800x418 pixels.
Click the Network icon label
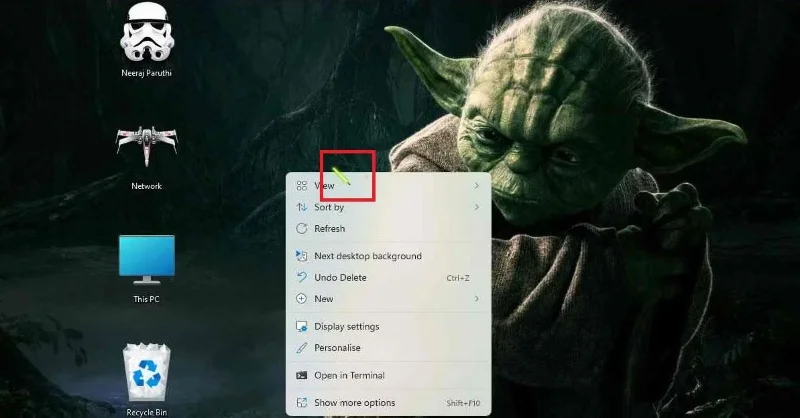coord(147,186)
